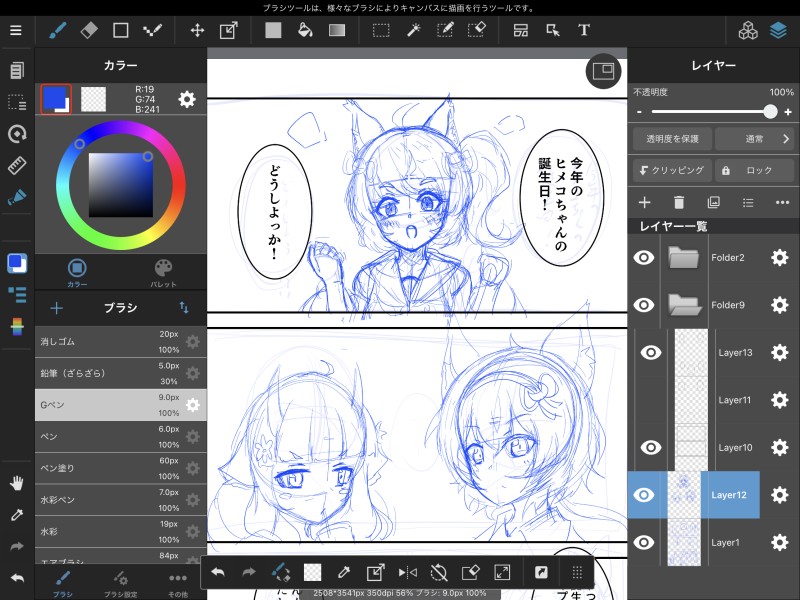
Task: Click the layer opacity slider handle
Action: pos(770,112)
